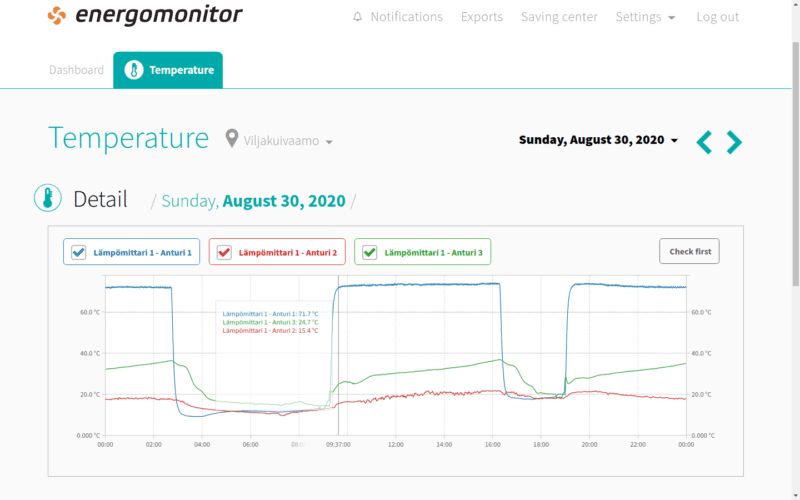This screenshot has width=800, height=500.
Task: Click the location pin icon beside Viljakuivaamo
Action: click(232, 139)
